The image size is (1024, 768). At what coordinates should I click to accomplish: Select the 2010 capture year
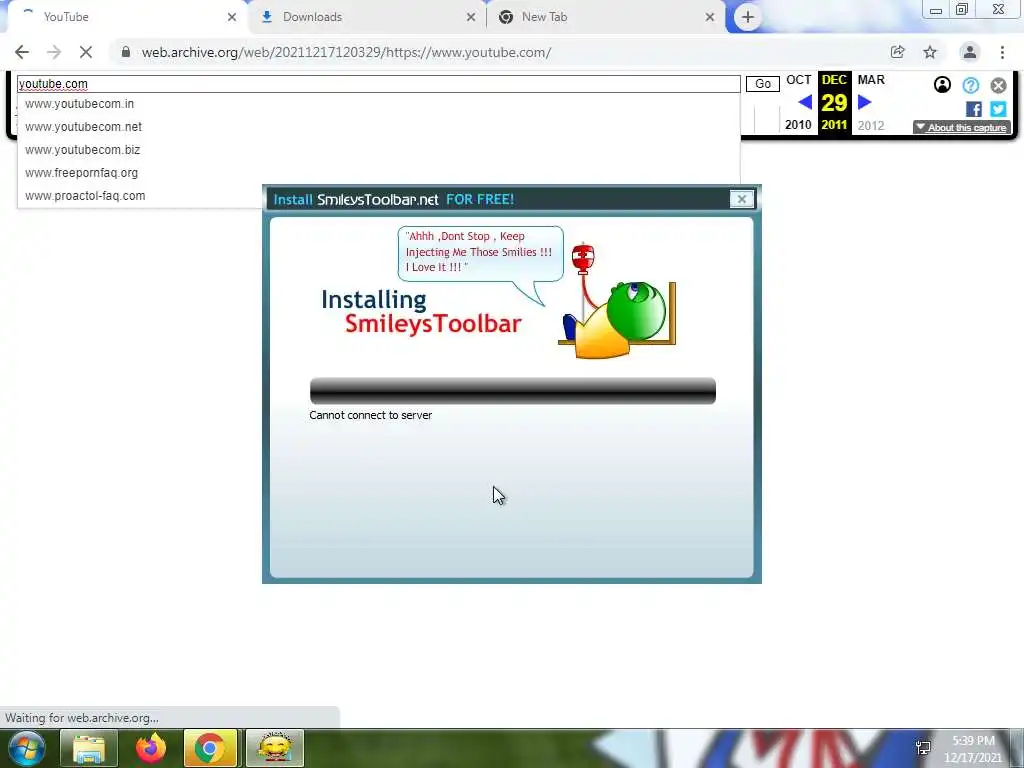(798, 125)
